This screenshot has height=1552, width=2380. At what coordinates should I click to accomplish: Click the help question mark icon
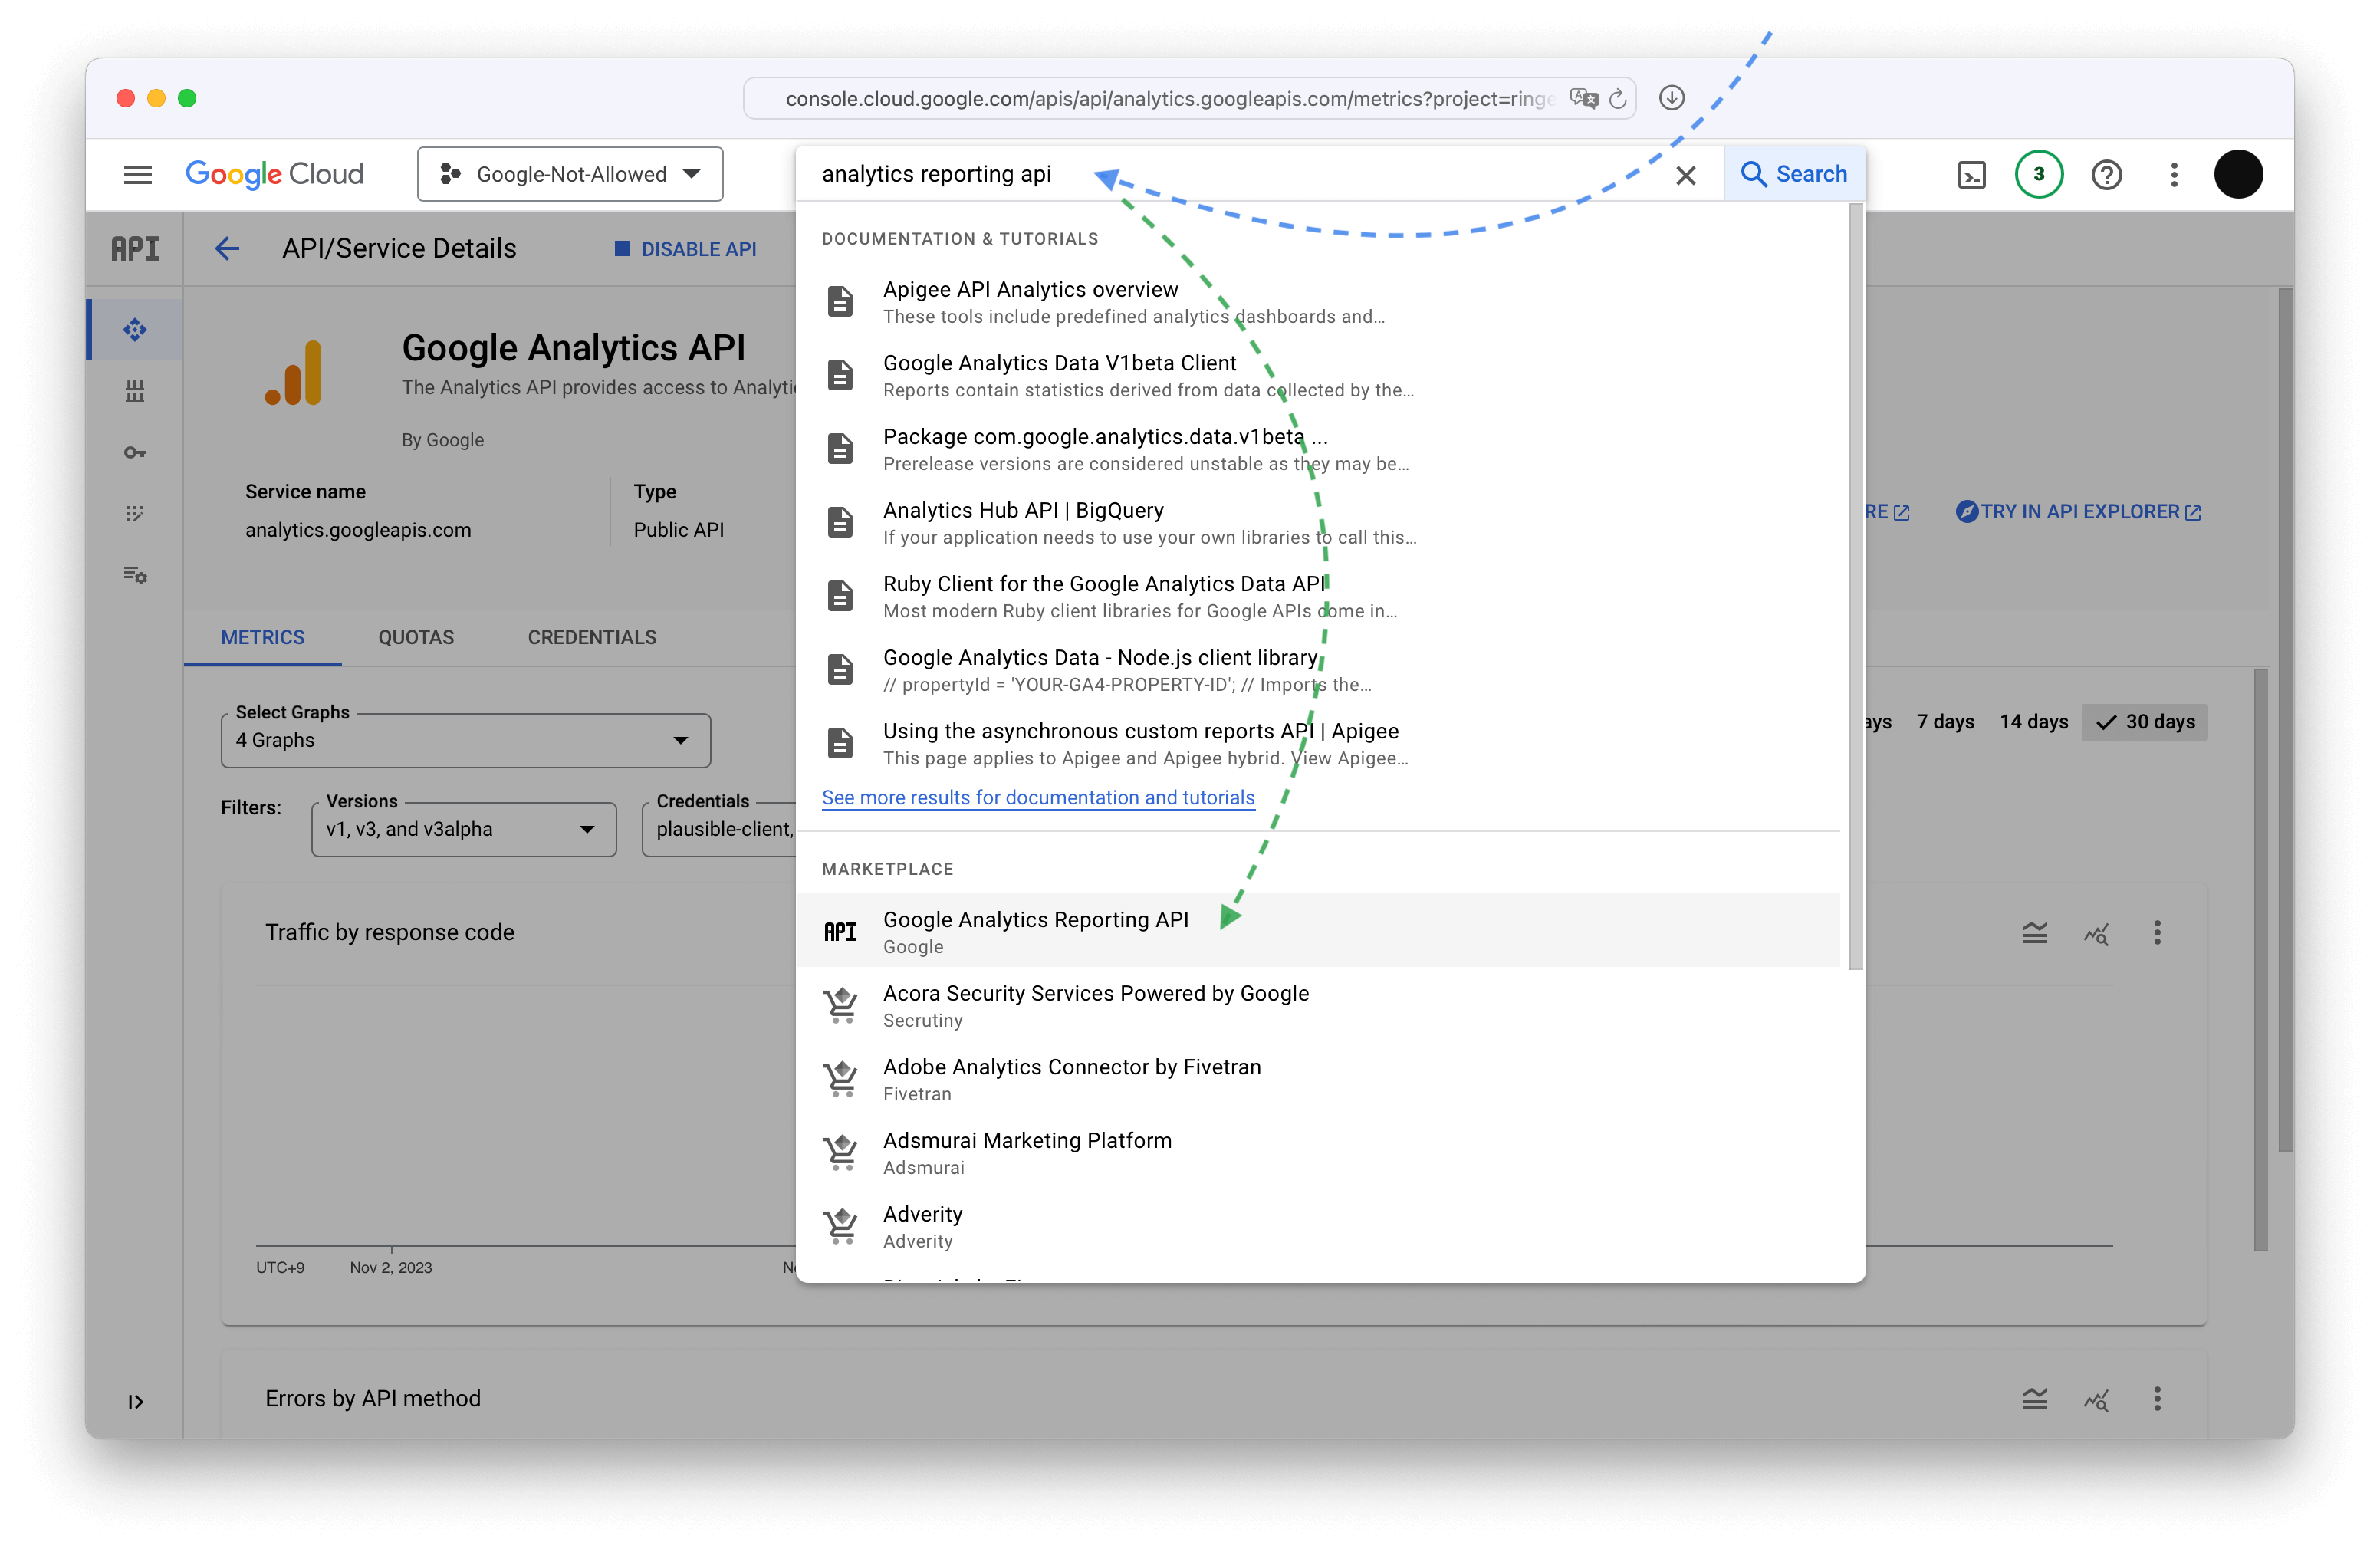[2106, 173]
